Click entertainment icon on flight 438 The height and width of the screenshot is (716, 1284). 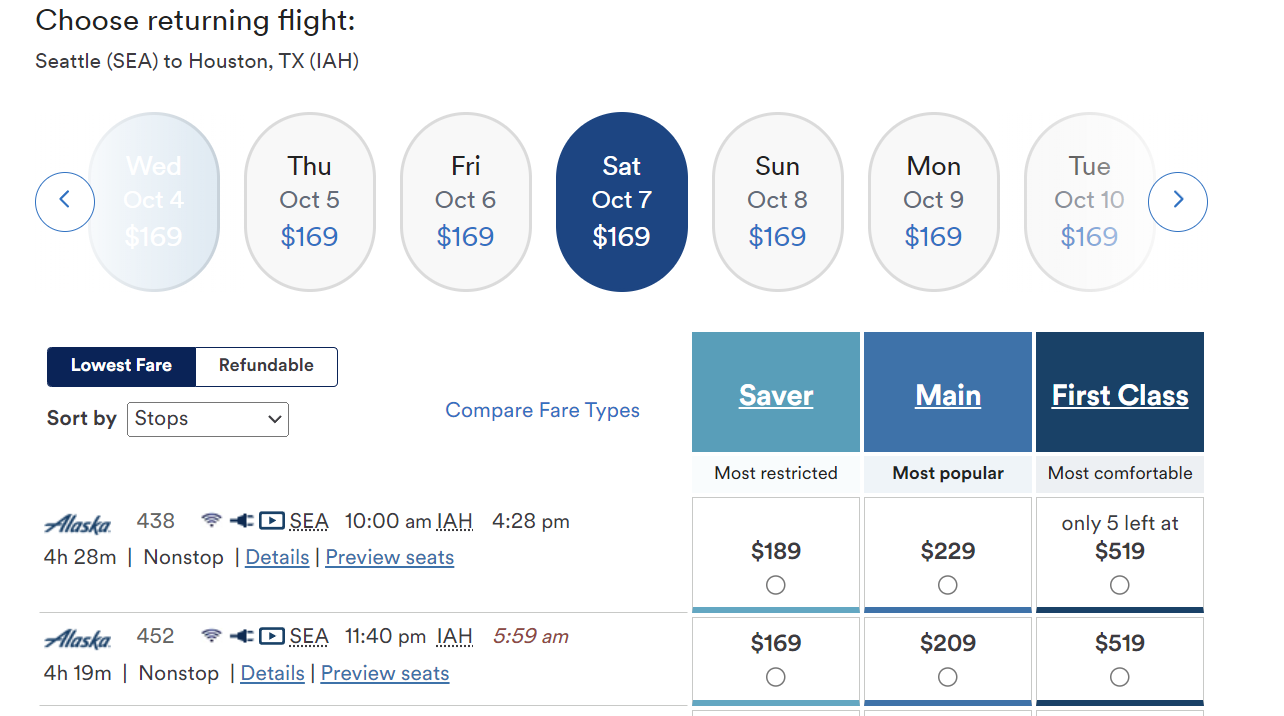(271, 521)
